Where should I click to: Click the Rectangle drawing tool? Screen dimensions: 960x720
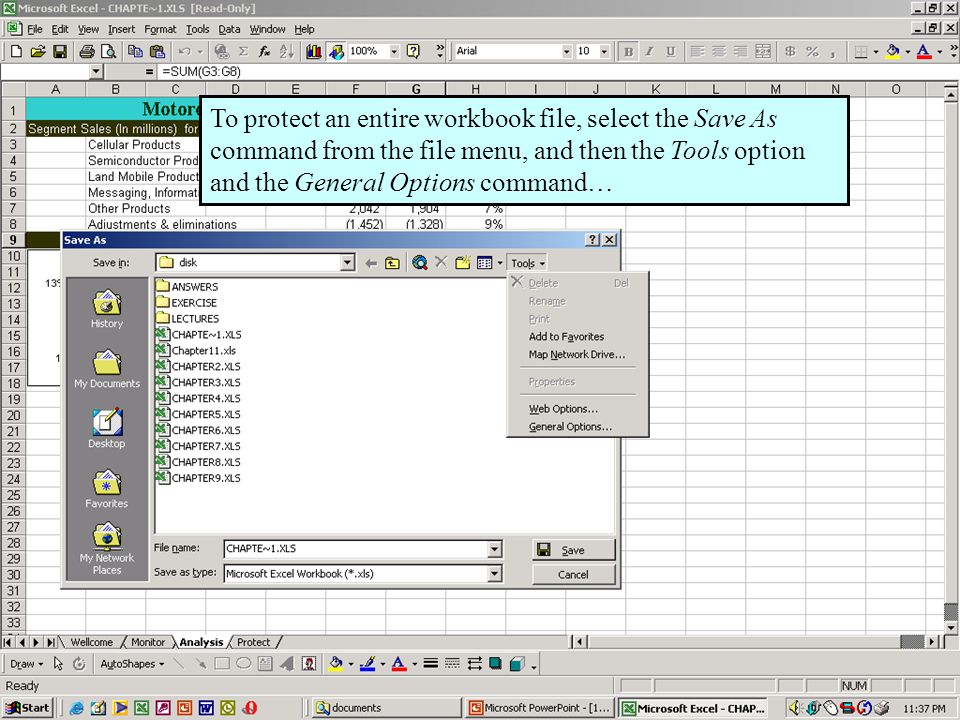(x=222, y=664)
